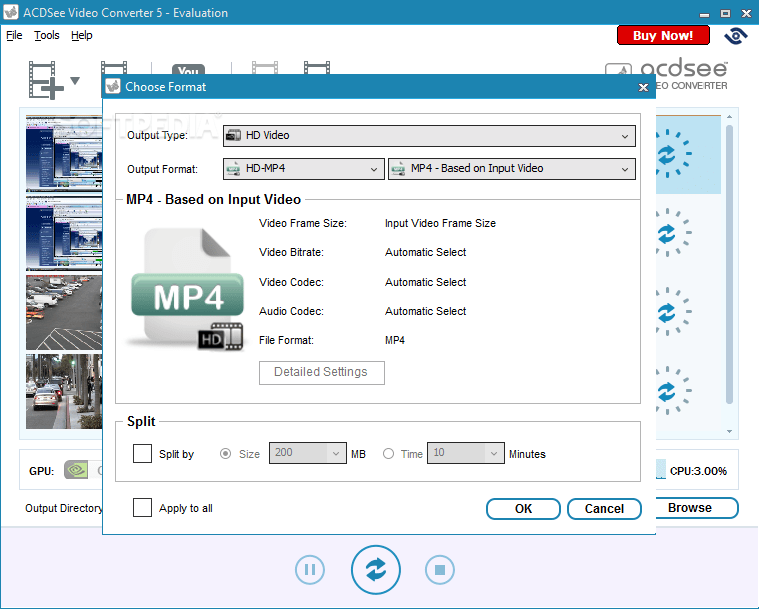Stop the conversion
This screenshot has width=759, height=609.
pos(440,570)
